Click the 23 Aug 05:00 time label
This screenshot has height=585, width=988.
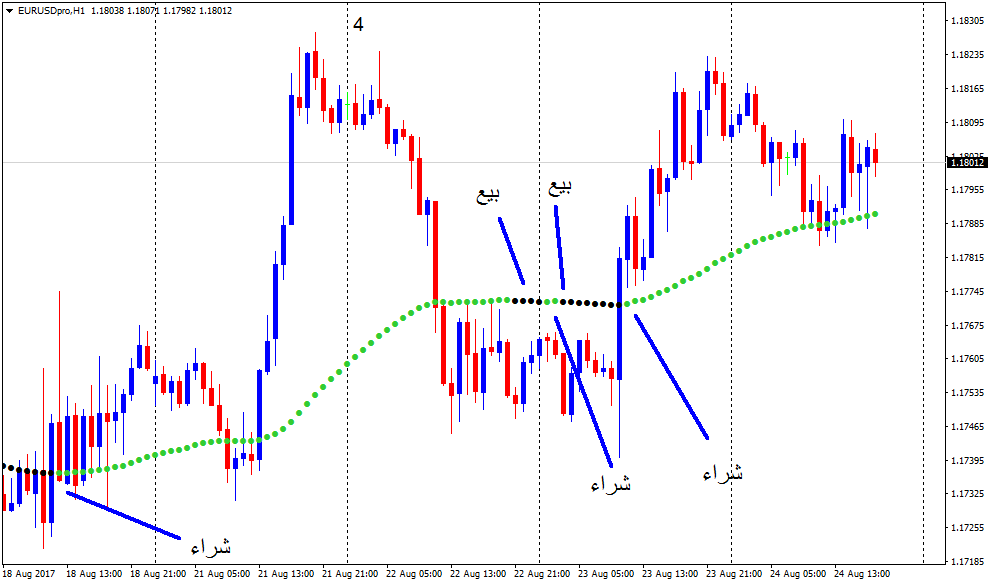pos(606,574)
